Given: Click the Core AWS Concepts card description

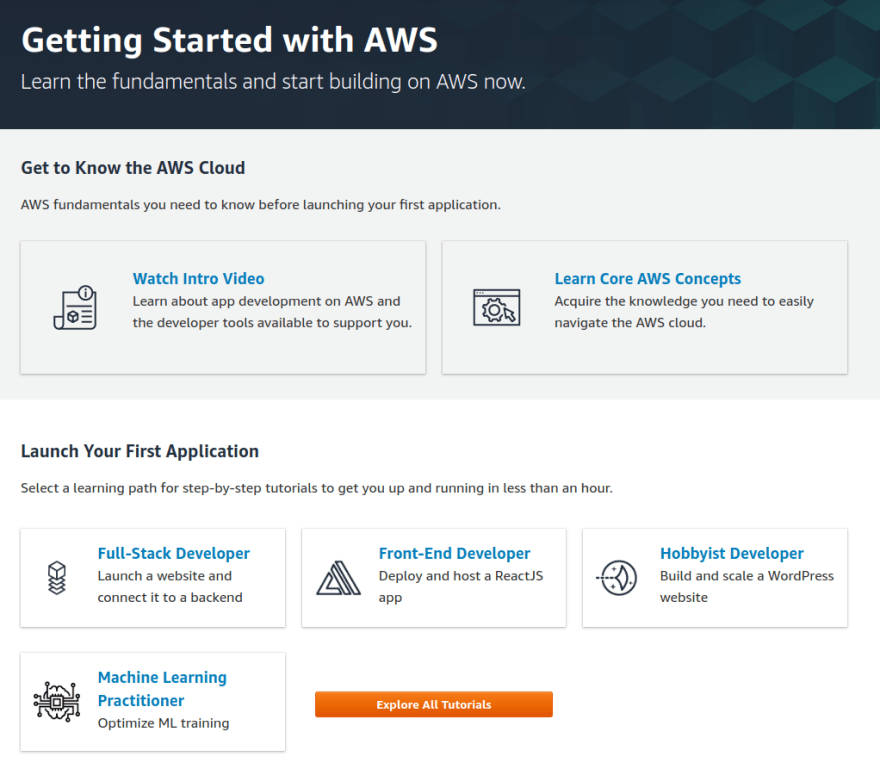Looking at the screenshot, I should pyautogui.click(x=684, y=312).
